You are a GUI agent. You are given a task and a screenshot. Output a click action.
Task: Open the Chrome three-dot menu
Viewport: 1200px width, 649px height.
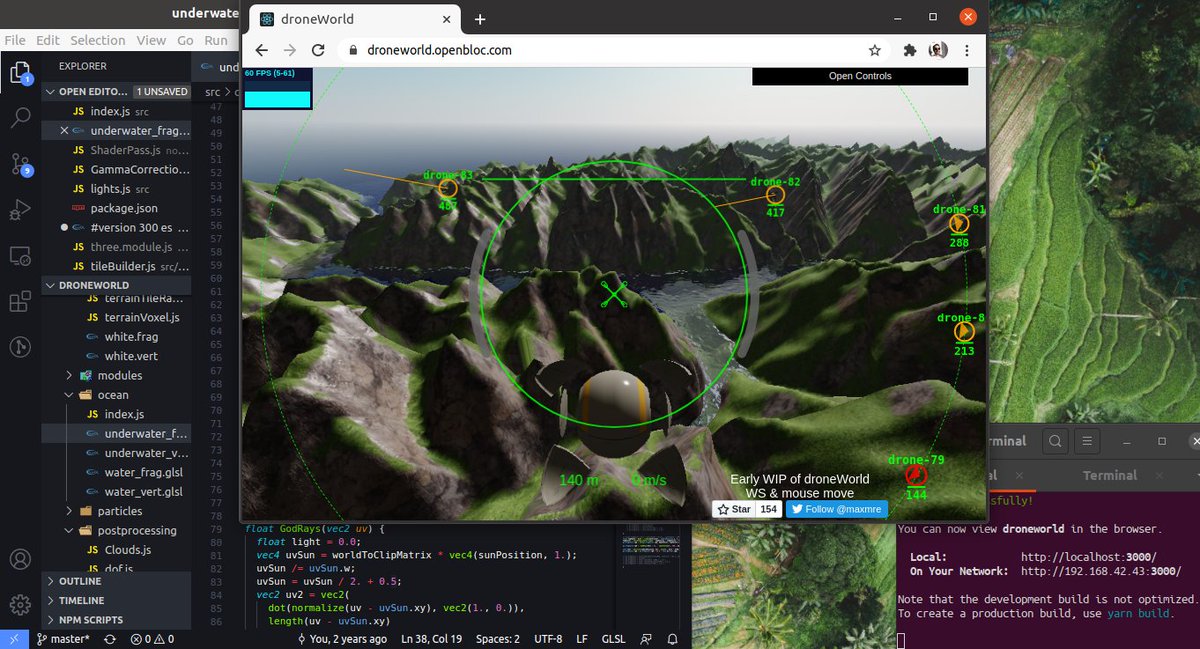[x=968, y=50]
